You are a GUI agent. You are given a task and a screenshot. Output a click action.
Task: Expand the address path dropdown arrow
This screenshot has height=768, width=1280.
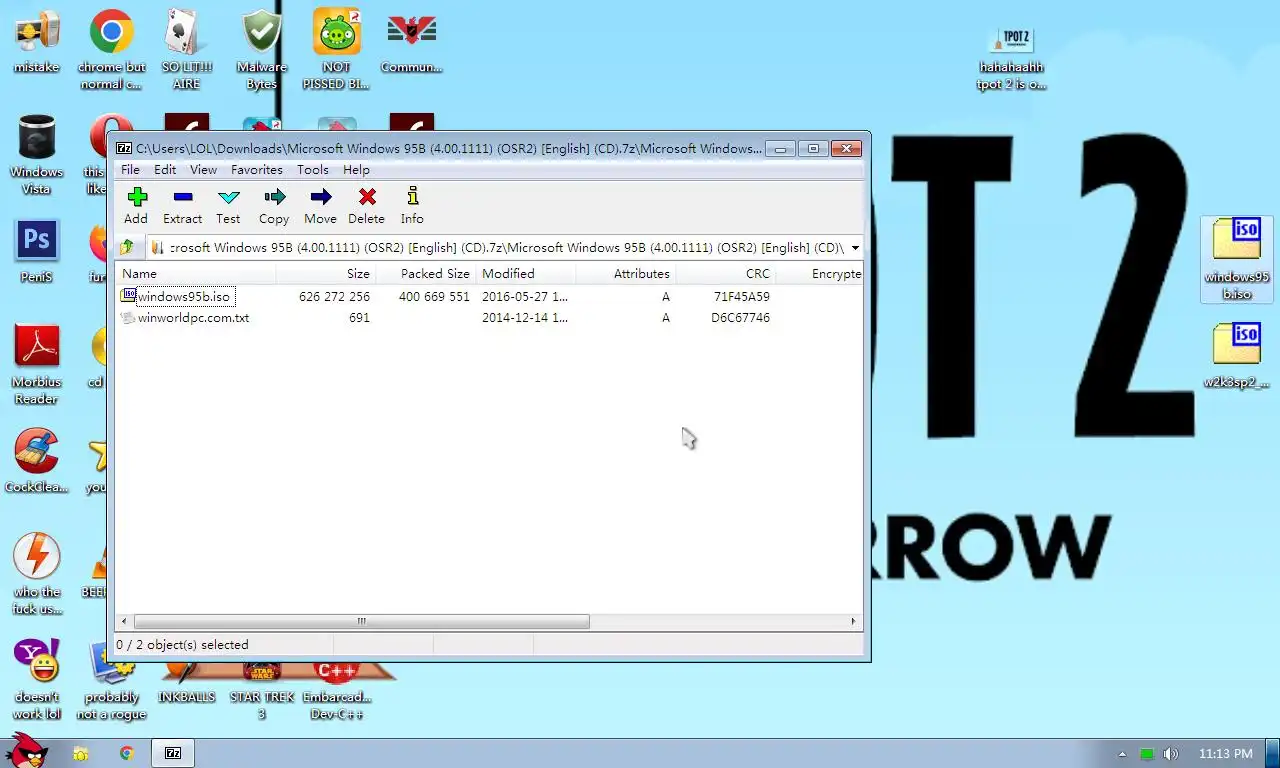coord(855,248)
